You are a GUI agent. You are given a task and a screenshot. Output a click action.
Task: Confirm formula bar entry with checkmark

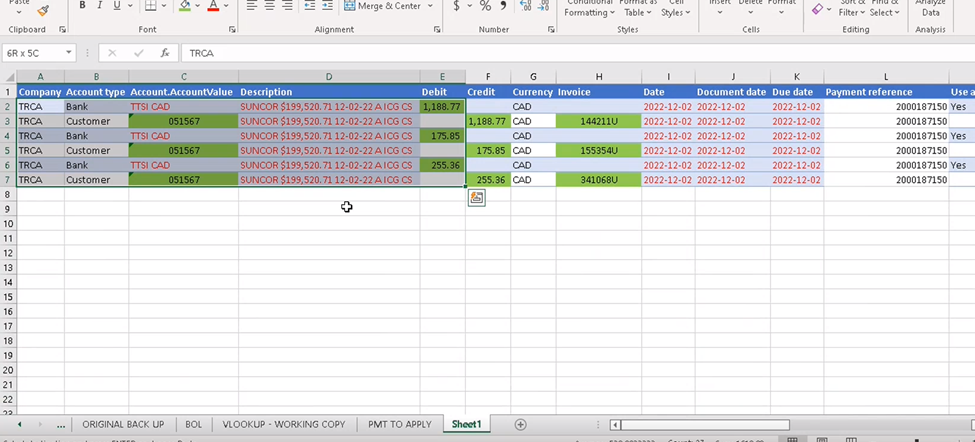click(139, 53)
